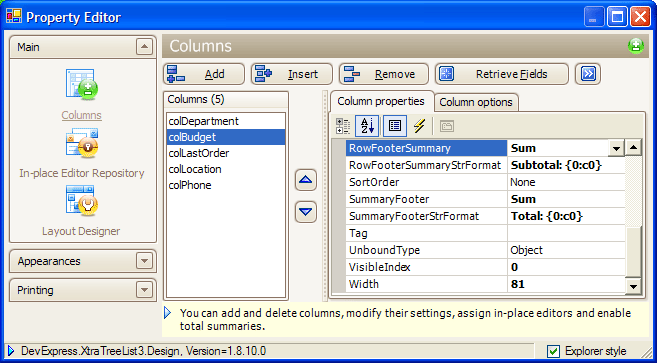This screenshot has width=657, height=363.
Task: Close the Property Editor window
Action: tap(640, 17)
